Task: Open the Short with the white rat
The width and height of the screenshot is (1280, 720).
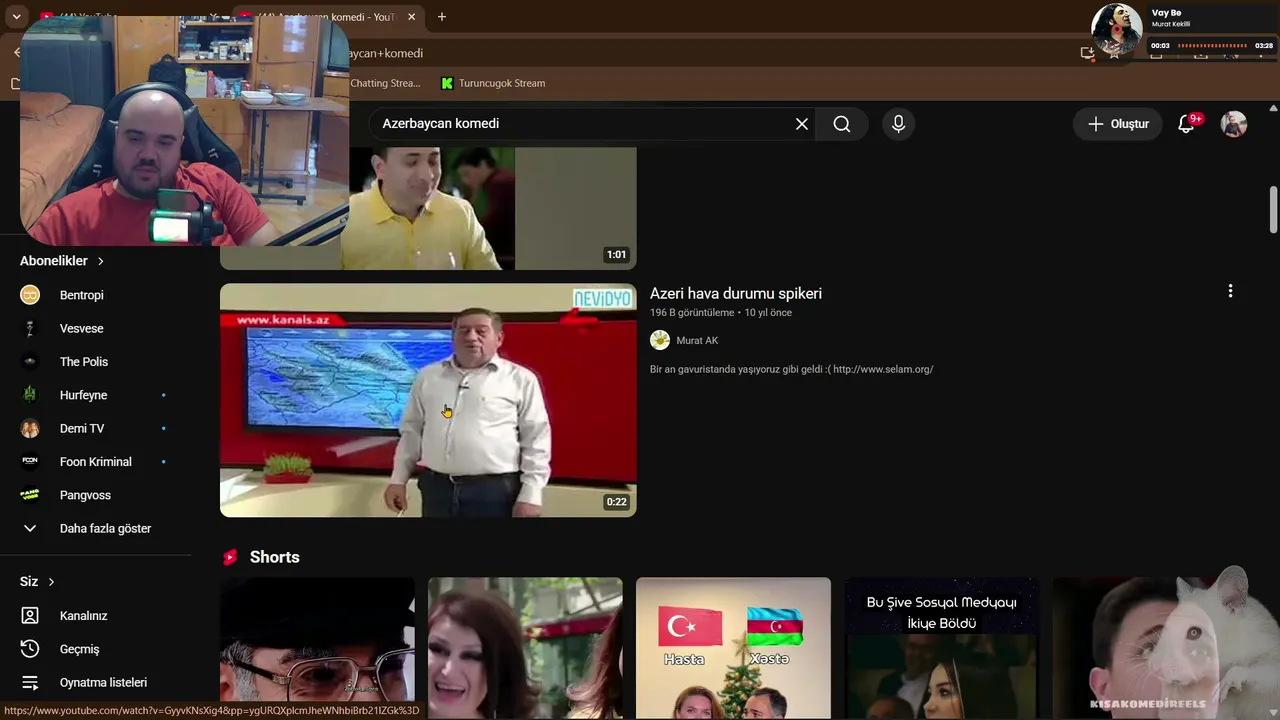Action: click(x=1149, y=648)
